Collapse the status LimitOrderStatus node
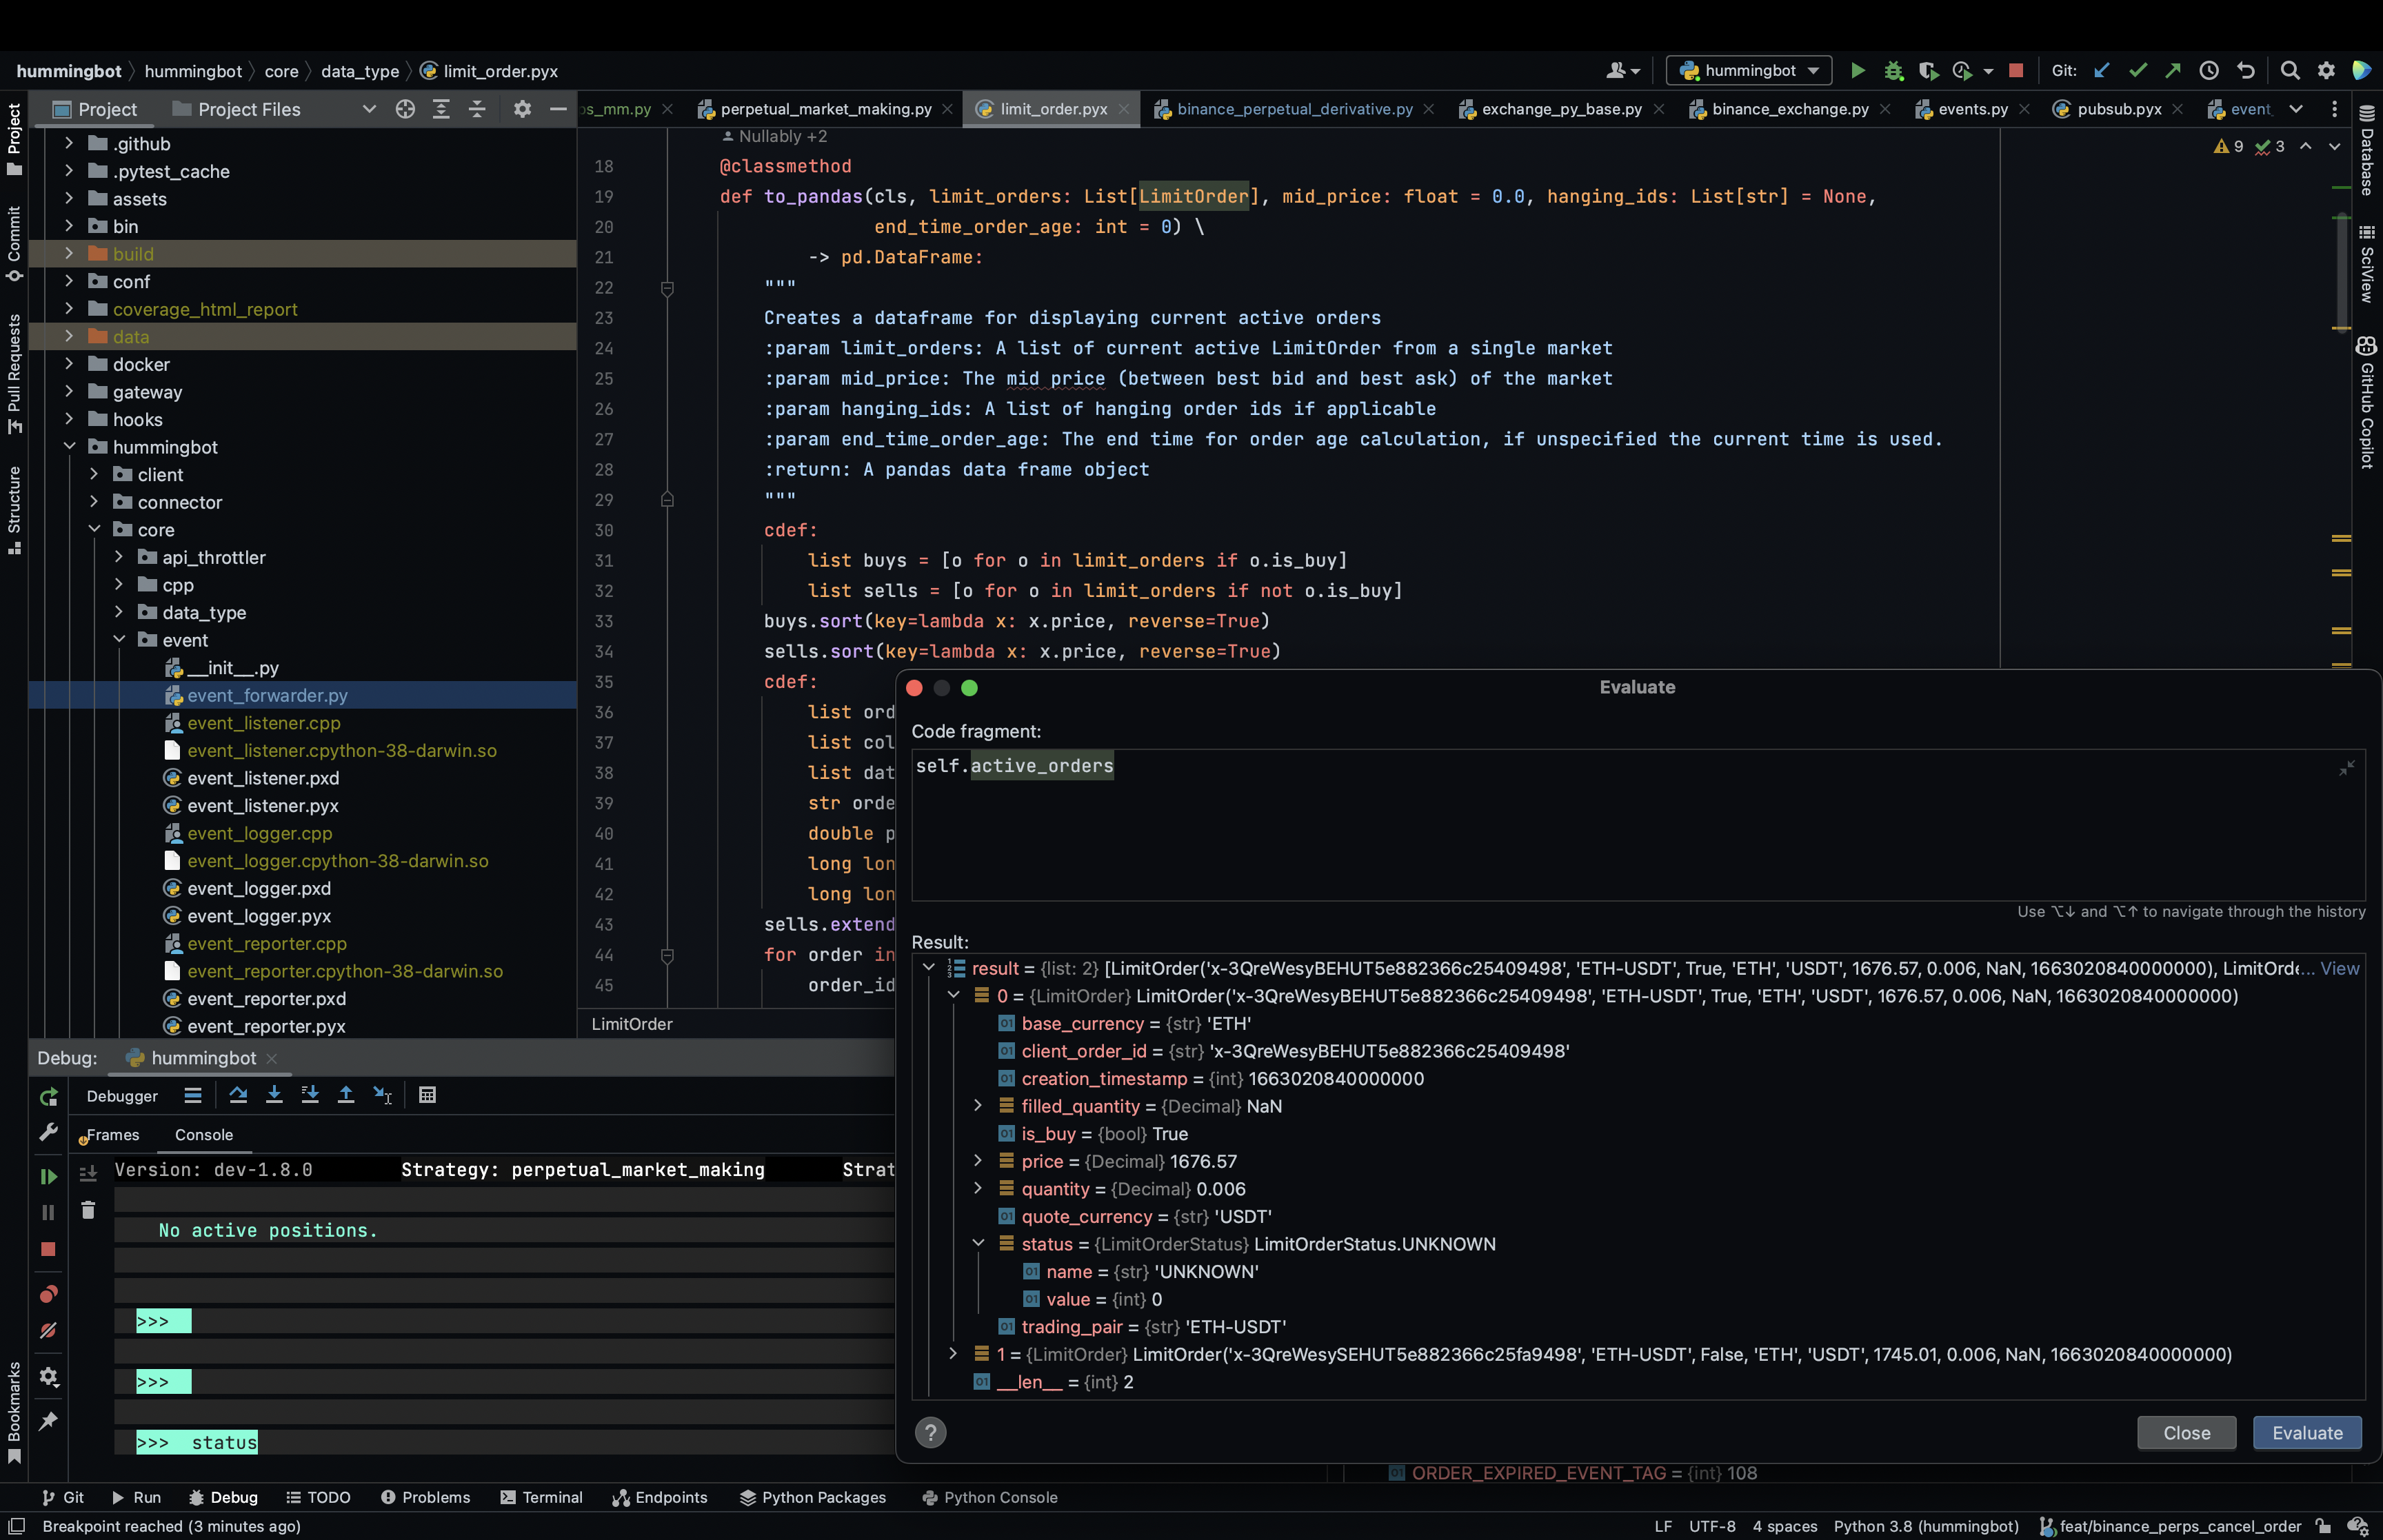This screenshot has height=1540, width=2383. [x=978, y=1244]
